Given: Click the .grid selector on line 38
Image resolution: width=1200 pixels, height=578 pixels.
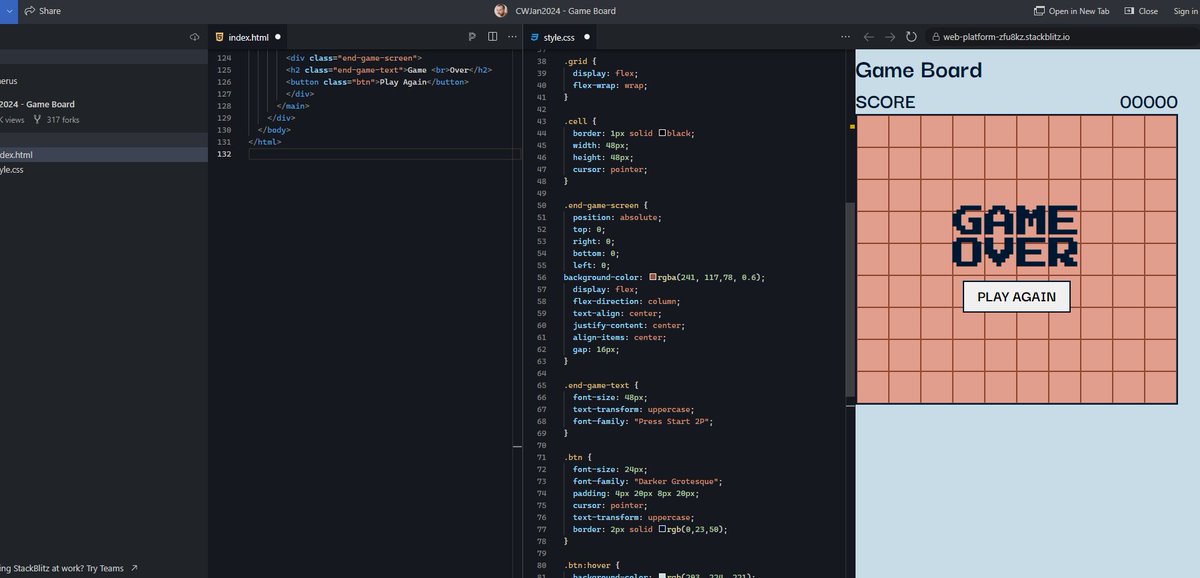Looking at the screenshot, I should [x=576, y=61].
